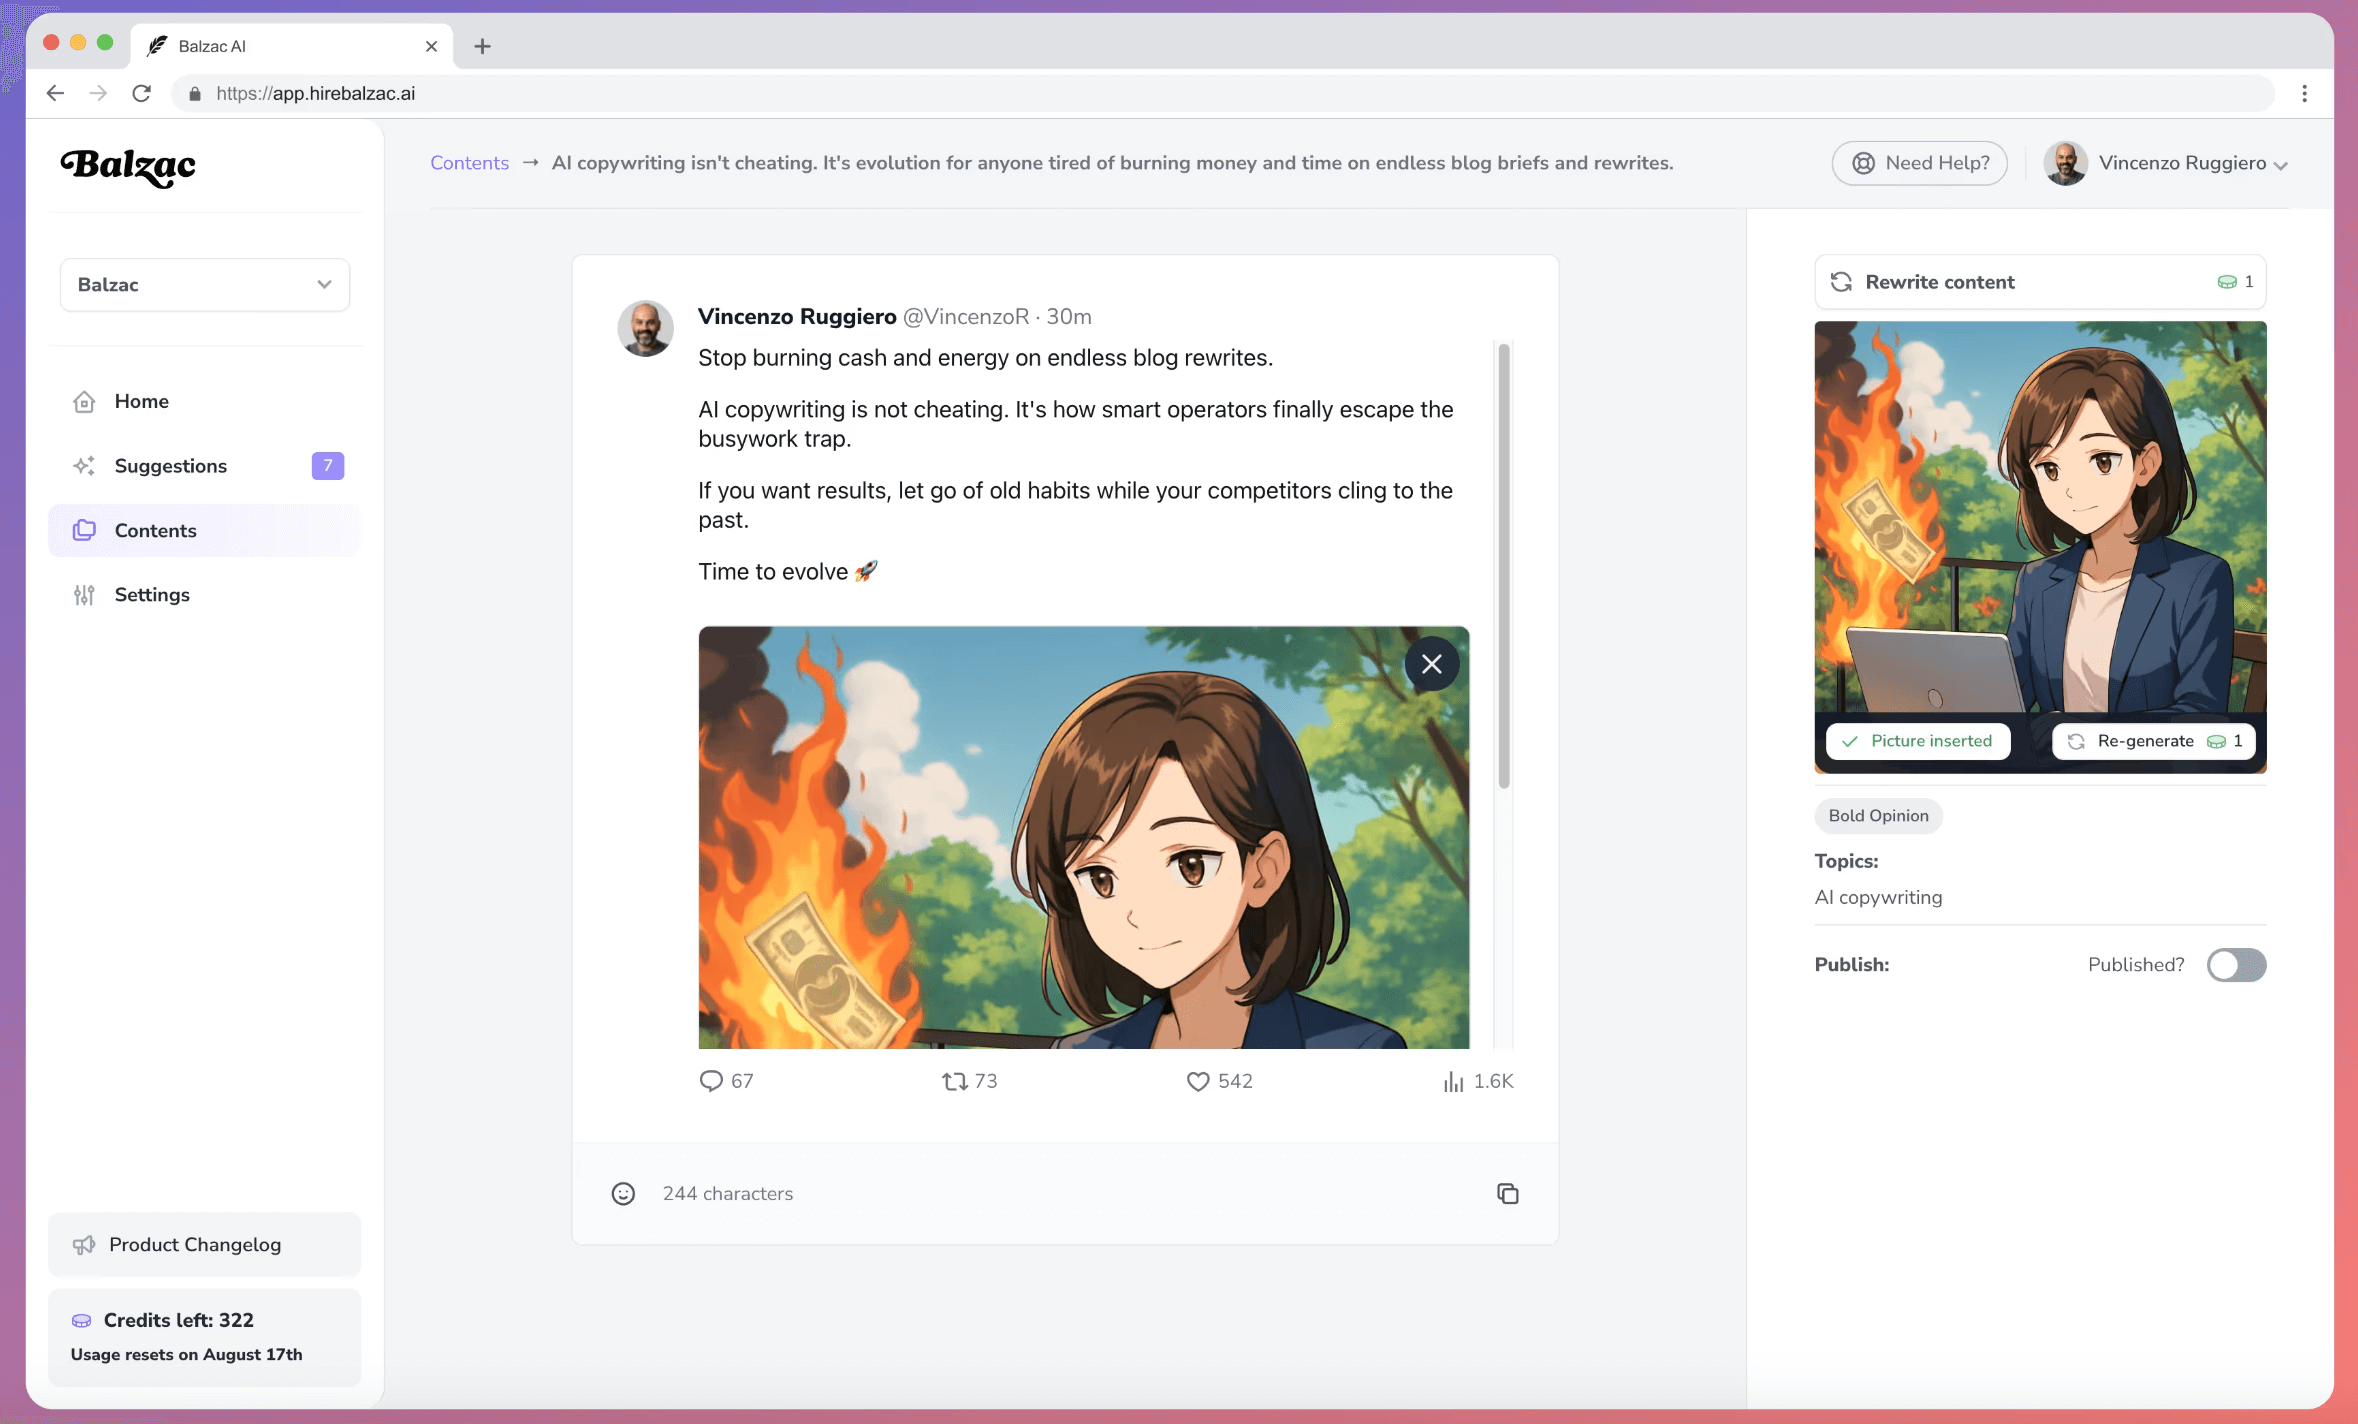Open browser three-dot menu
Viewport: 2358px width, 1424px height.
[x=2304, y=93]
